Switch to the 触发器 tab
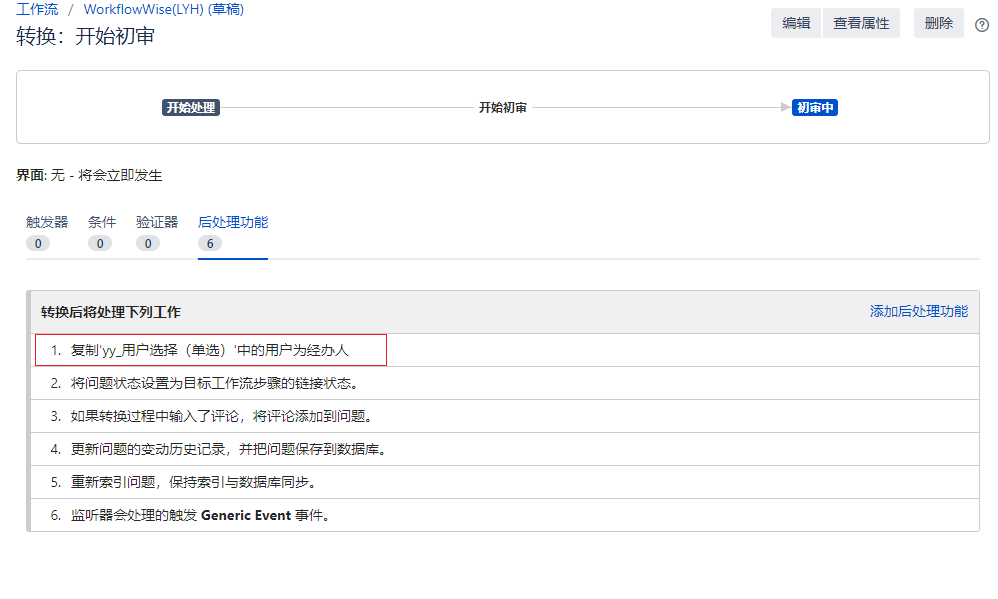Screen dimensions: 998x599 (47, 222)
